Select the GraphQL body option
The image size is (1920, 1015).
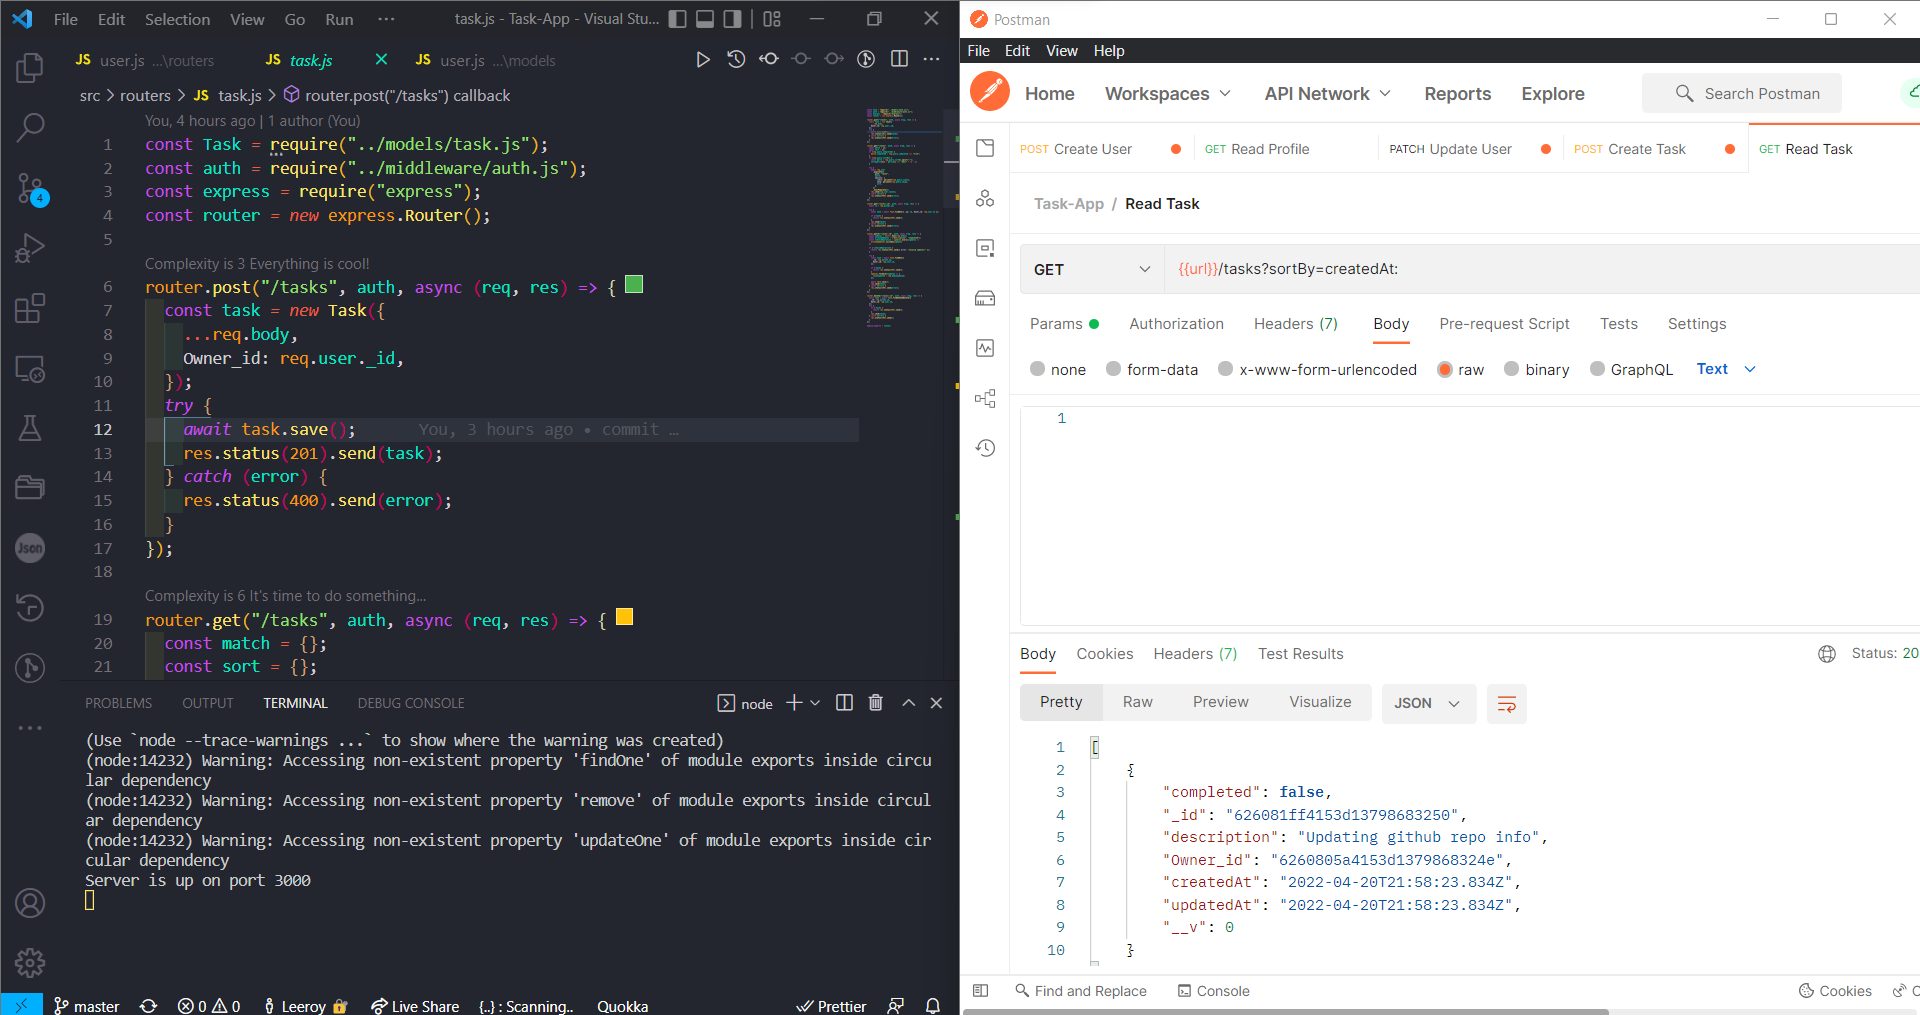pos(1596,369)
